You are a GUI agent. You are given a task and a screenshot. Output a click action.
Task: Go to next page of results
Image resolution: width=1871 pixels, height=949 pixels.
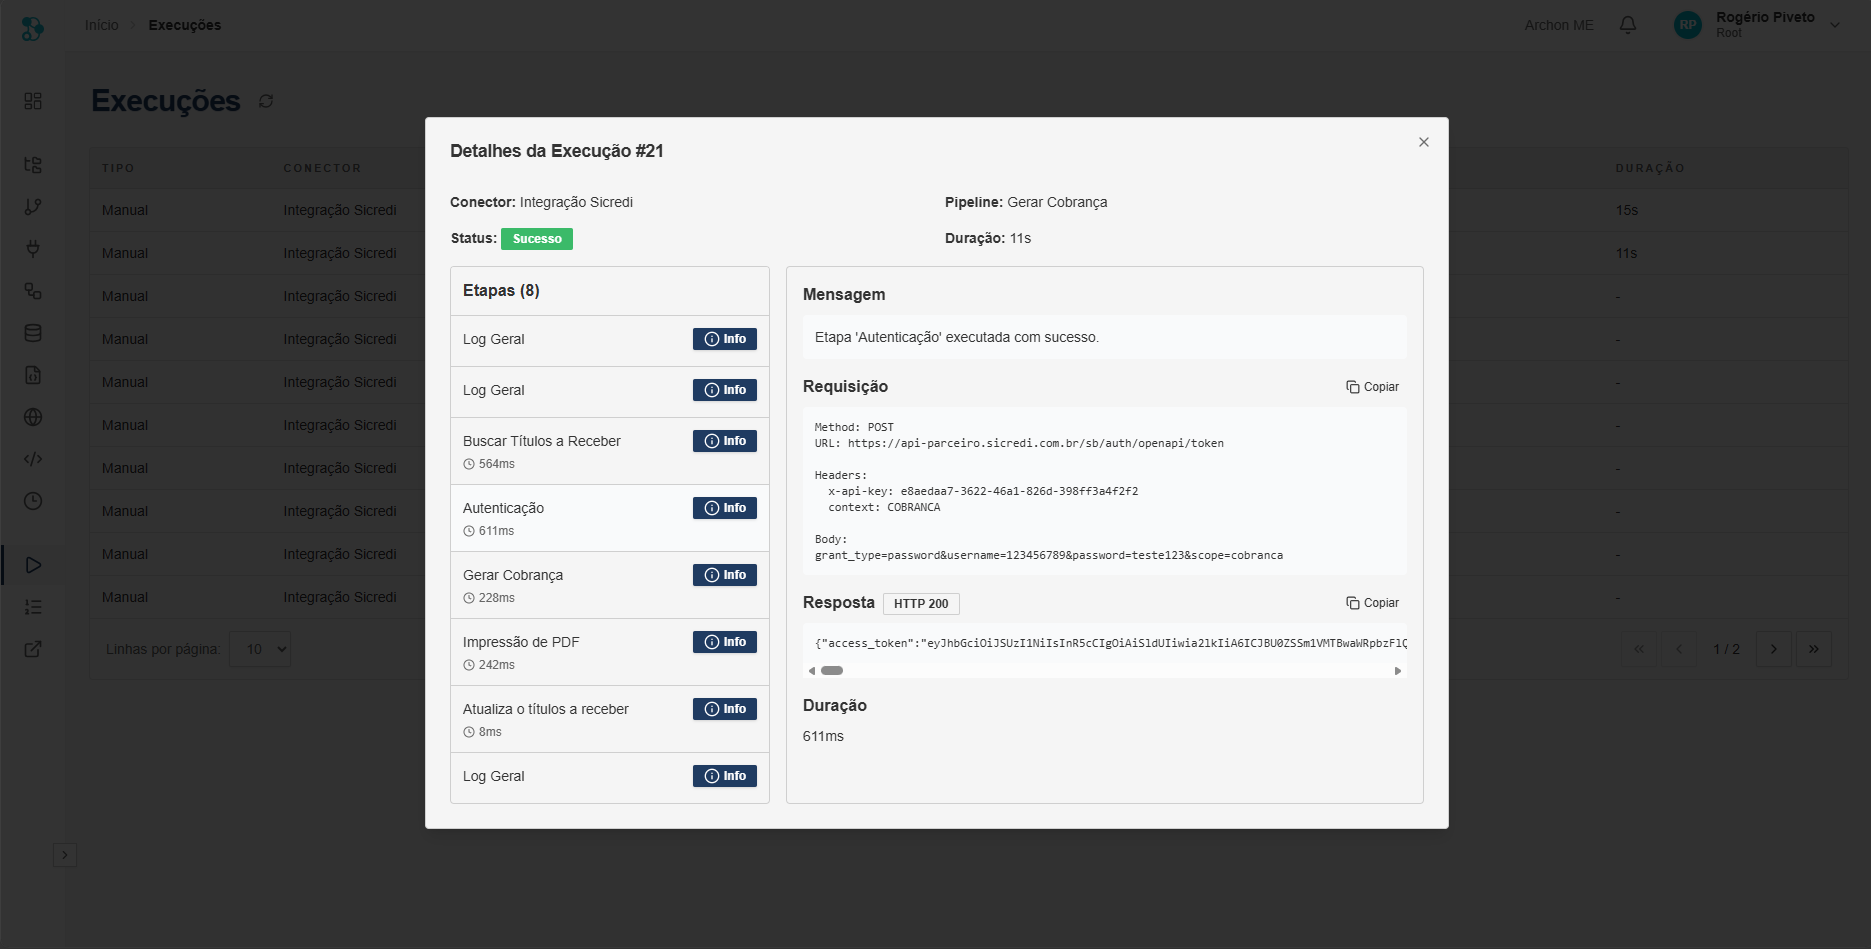(1773, 649)
